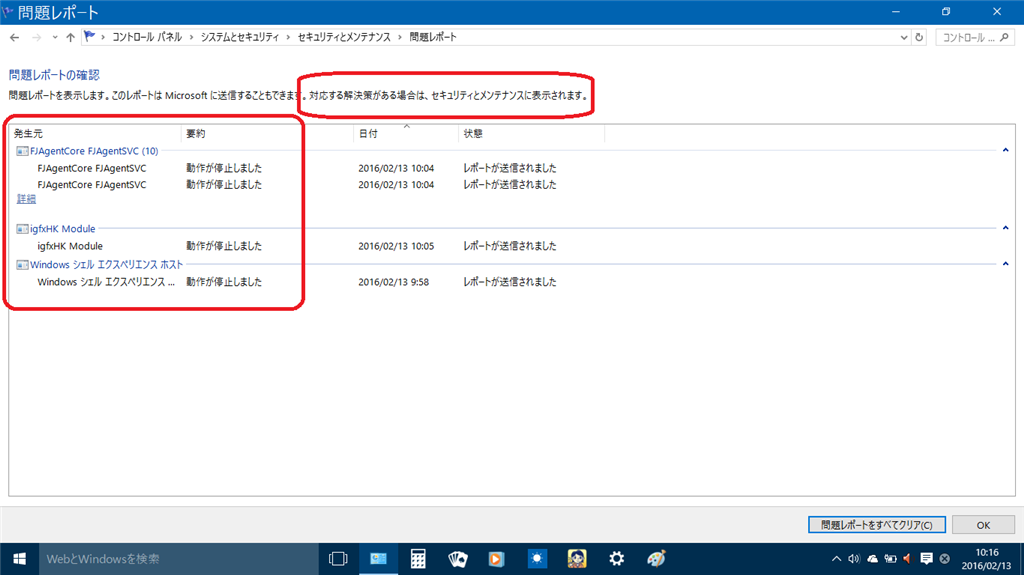Restore the 問題レポート window size
This screenshot has height=575, width=1024.
tap(946, 12)
